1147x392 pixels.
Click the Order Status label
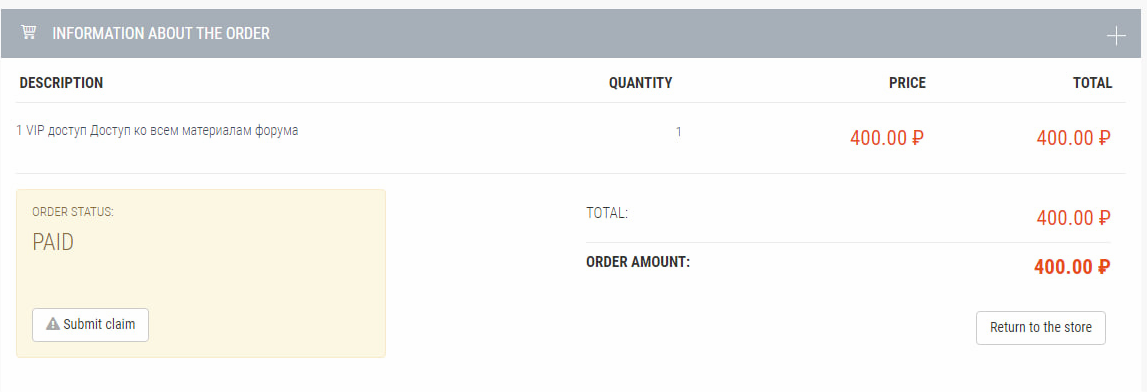click(x=73, y=212)
